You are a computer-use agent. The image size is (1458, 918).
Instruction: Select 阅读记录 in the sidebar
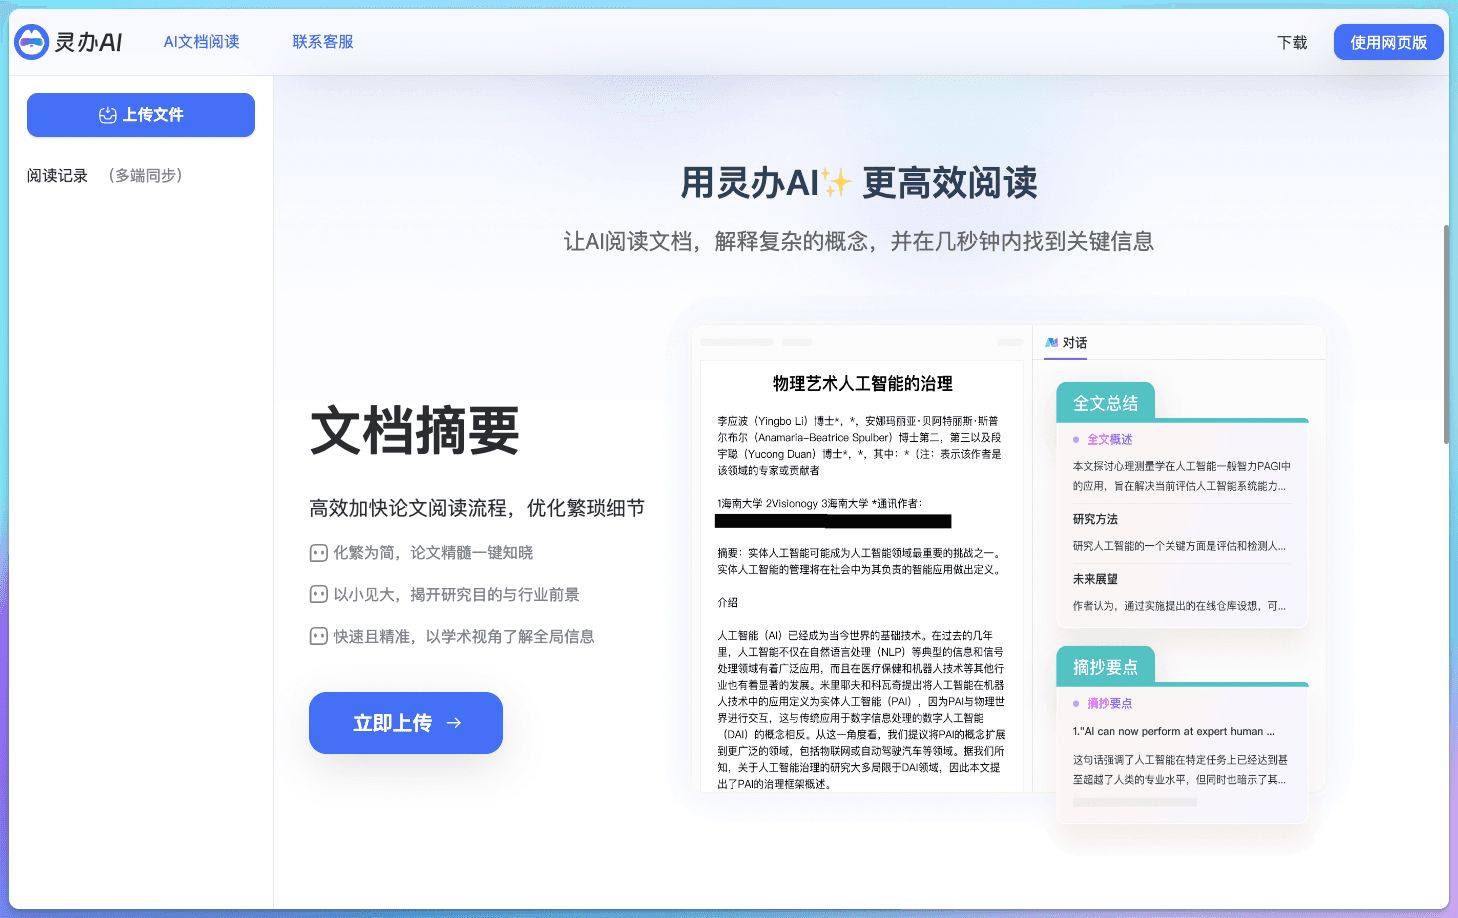tap(57, 175)
